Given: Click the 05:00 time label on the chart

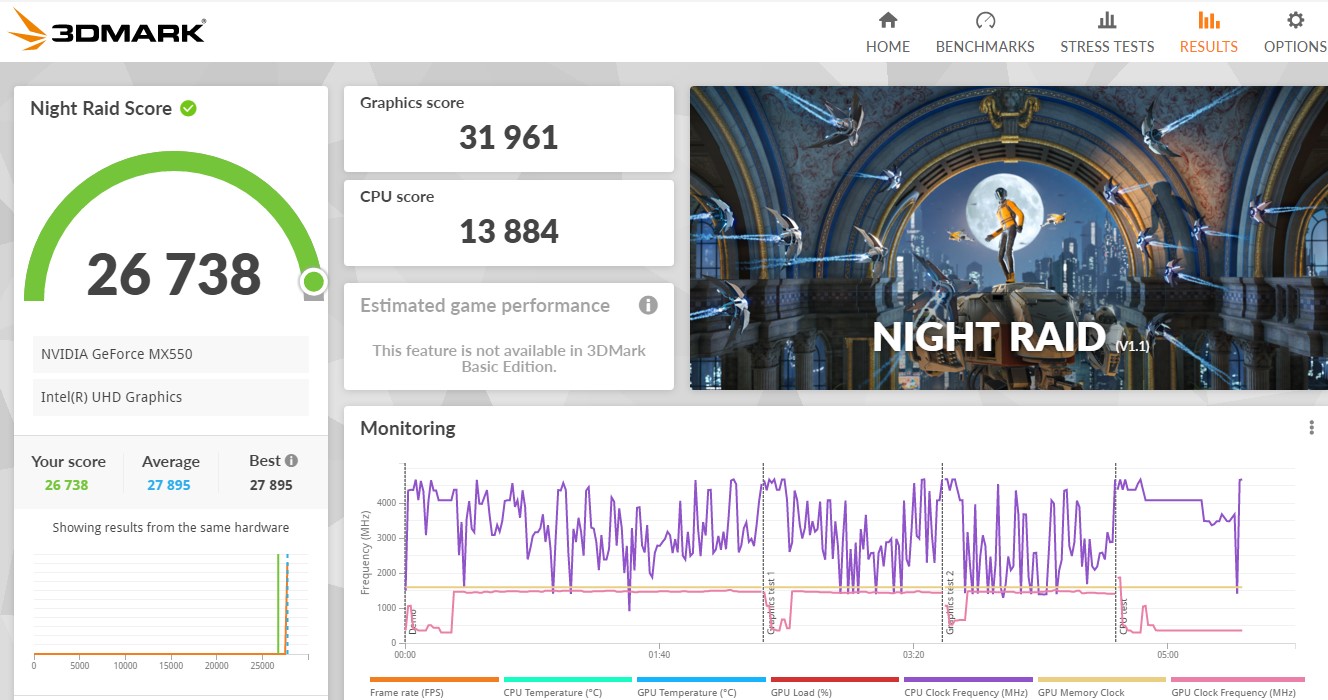Looking at the screenshot, I should click(x=1168, y=656).
